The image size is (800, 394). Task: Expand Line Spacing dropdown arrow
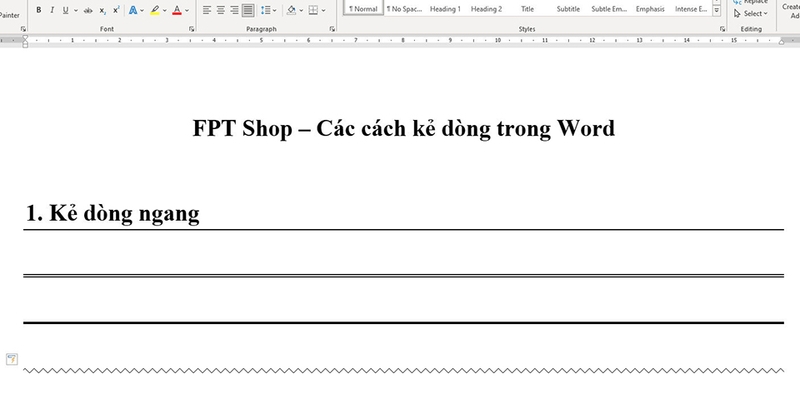[x=274, y=10]
